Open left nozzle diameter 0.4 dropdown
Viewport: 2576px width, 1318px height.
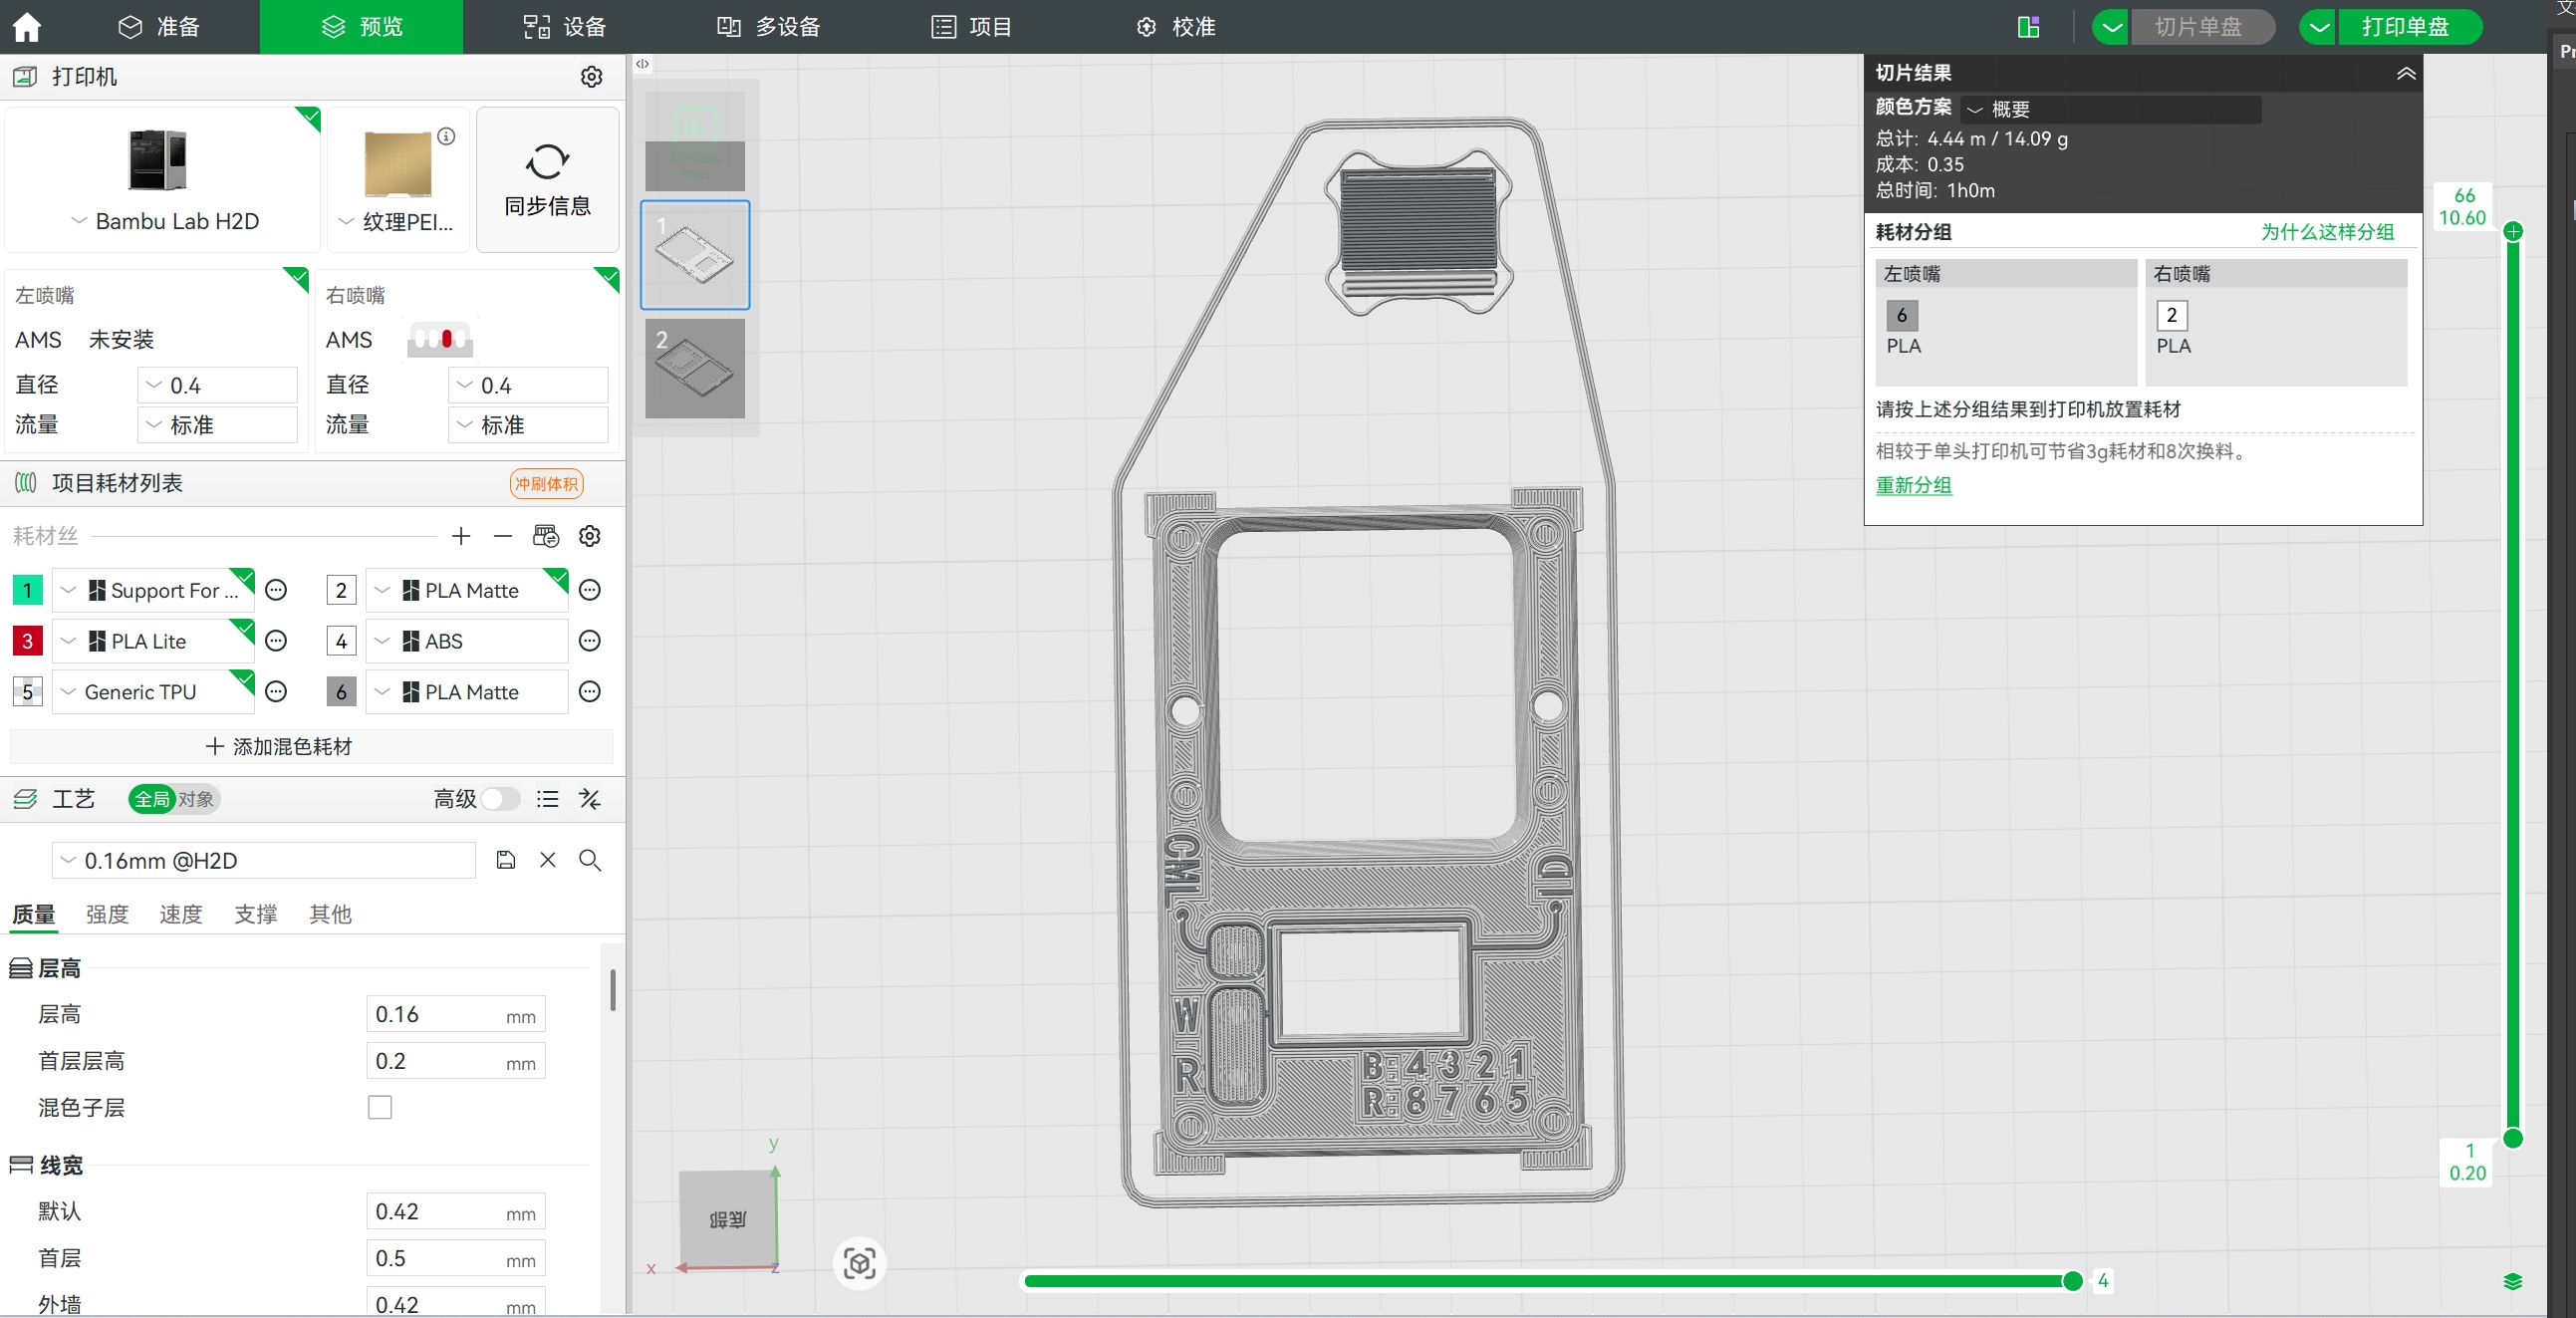[x=217, y=386]
